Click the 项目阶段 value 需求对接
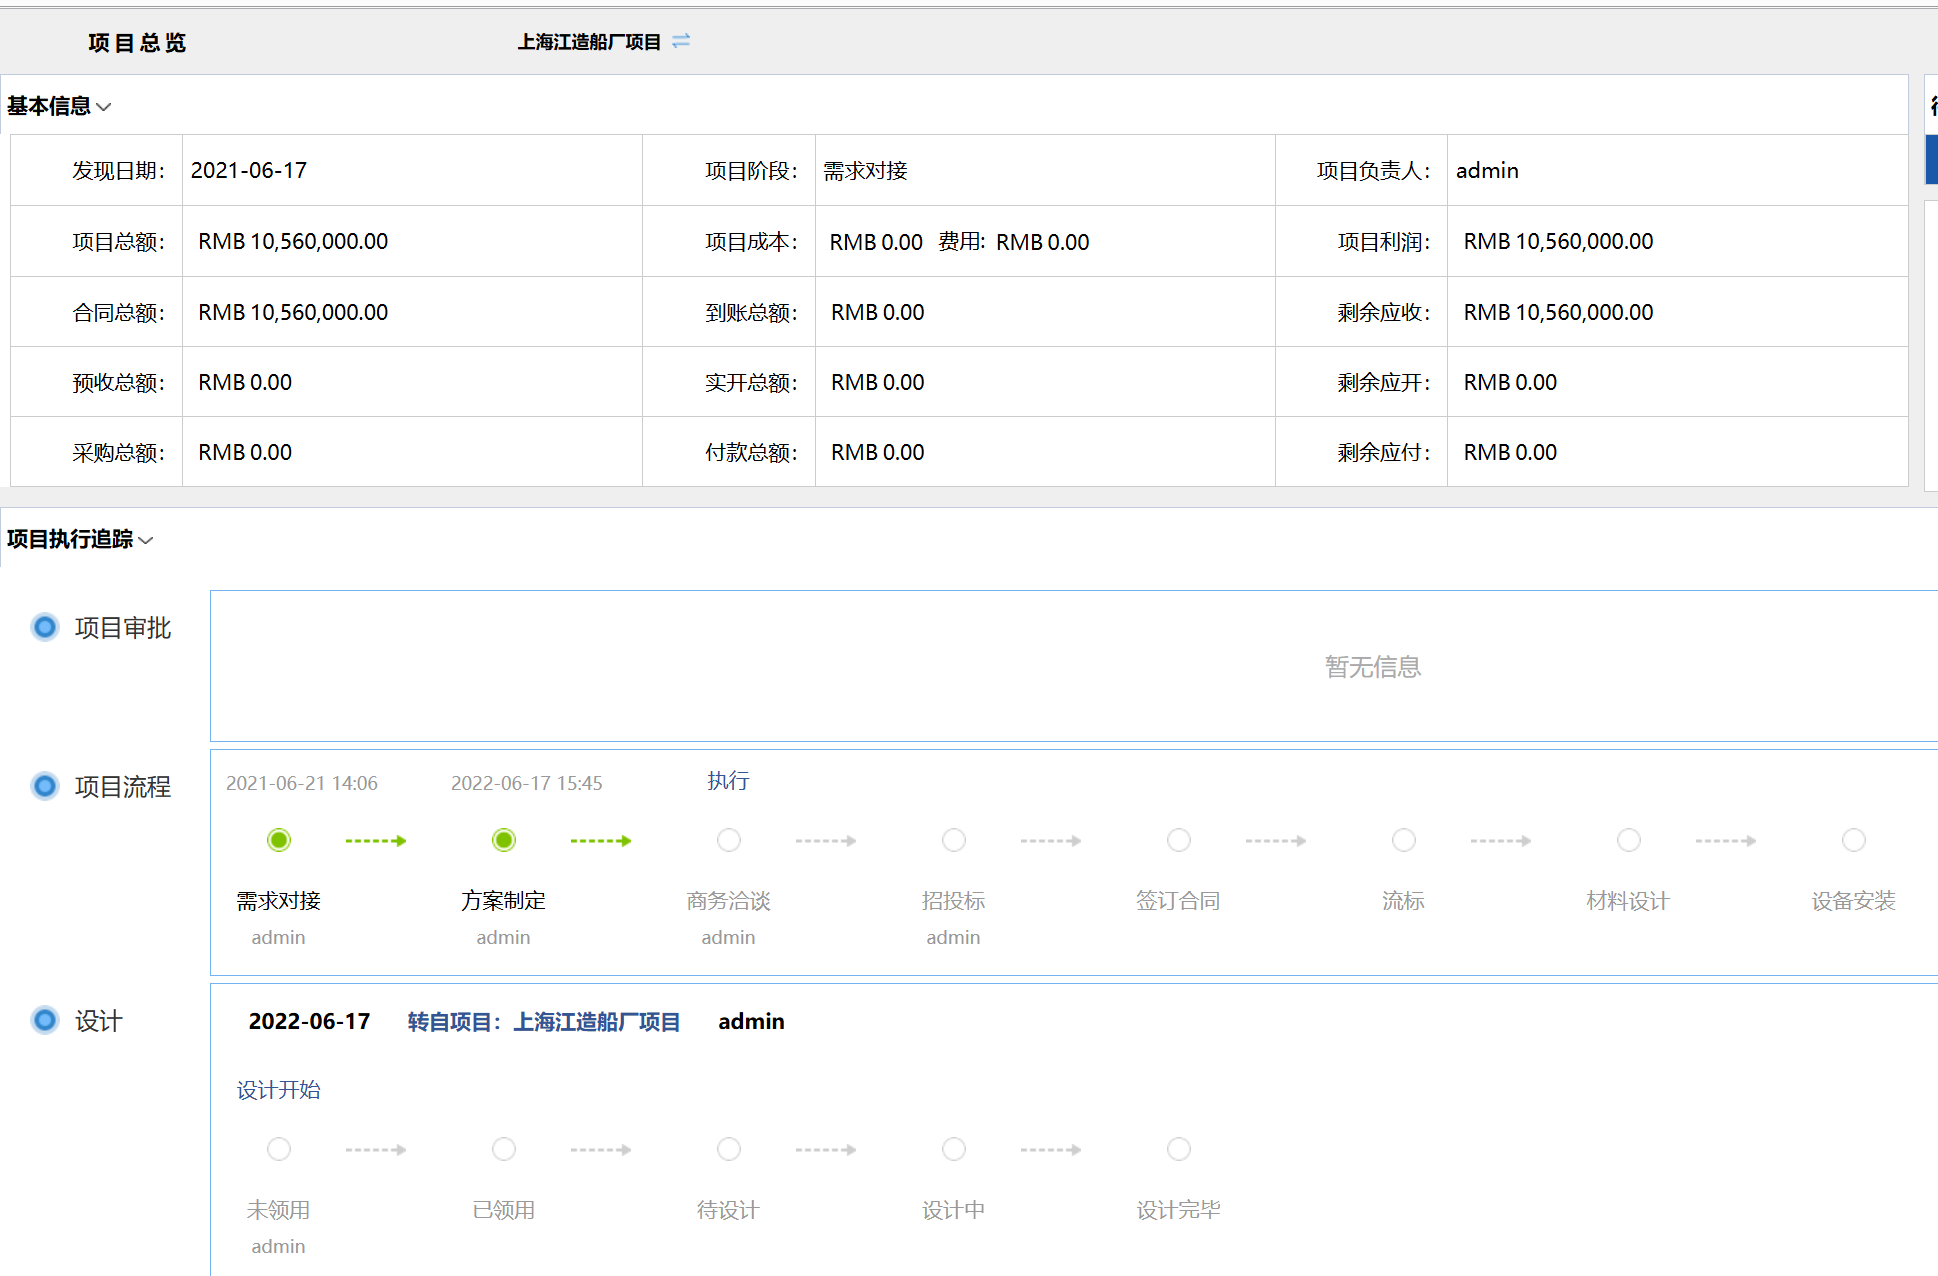The width and height of the screenshot is (1938, 1276). (866, 171)
